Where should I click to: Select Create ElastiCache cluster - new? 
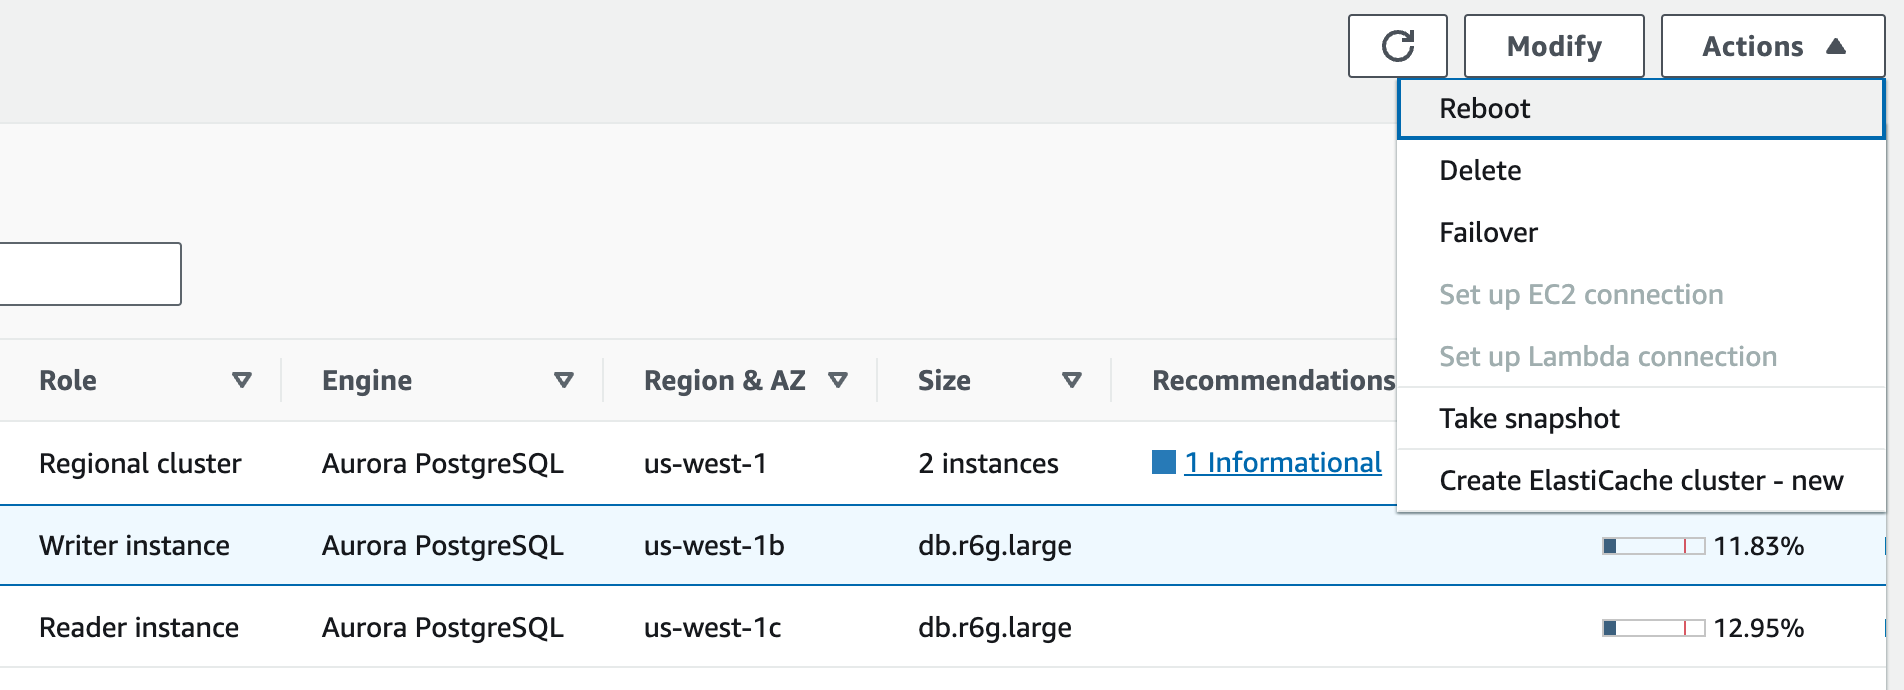pyautogui.click(x=1640, y=481)
